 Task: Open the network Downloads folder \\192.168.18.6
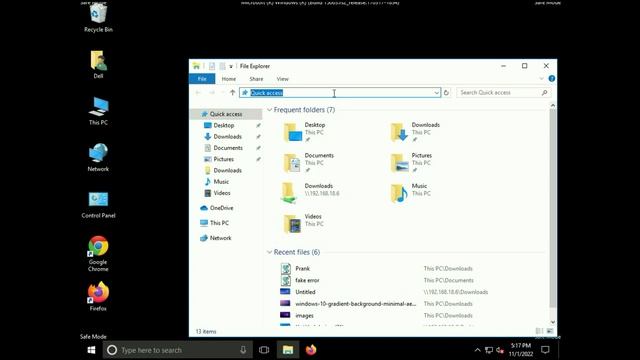coord(310,193)
